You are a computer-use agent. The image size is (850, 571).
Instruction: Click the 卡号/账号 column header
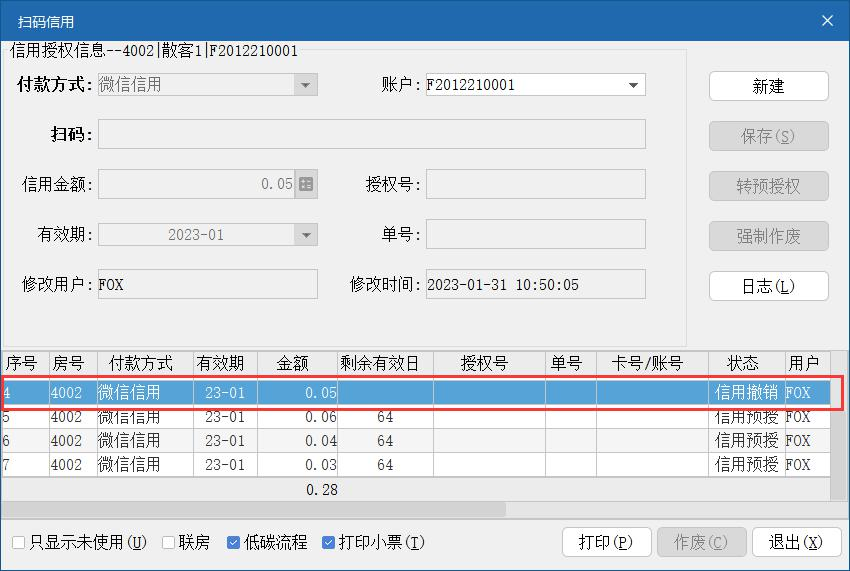652,363
